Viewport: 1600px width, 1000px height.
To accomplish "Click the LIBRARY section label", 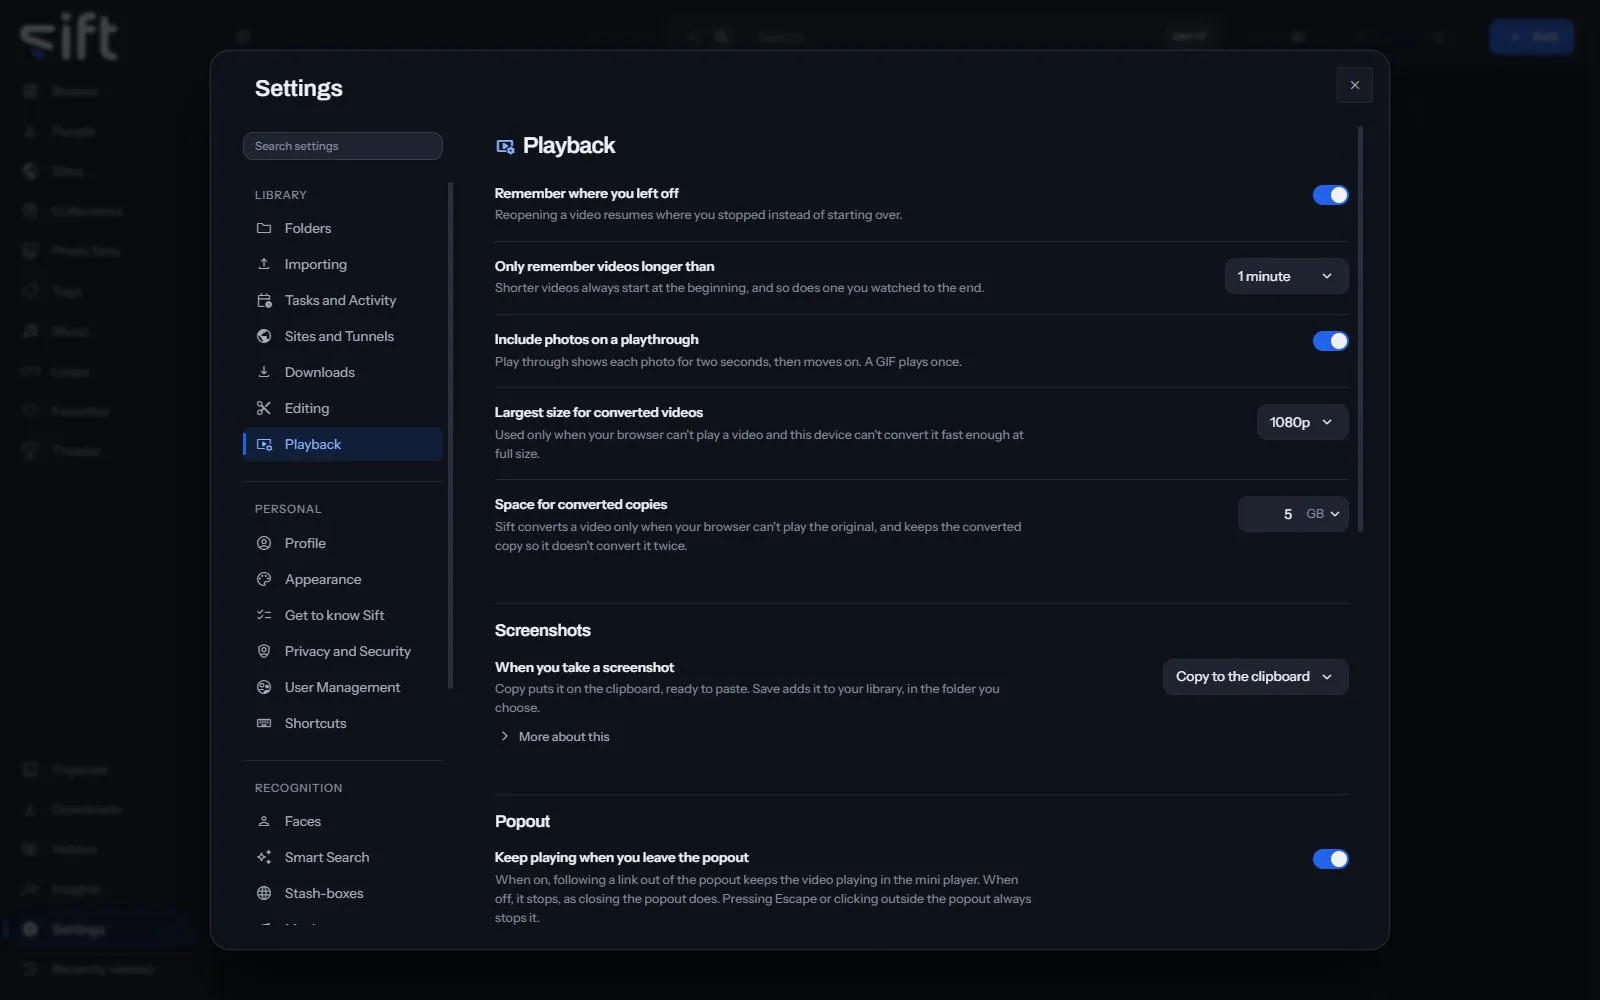I will (x=281, y=195).
